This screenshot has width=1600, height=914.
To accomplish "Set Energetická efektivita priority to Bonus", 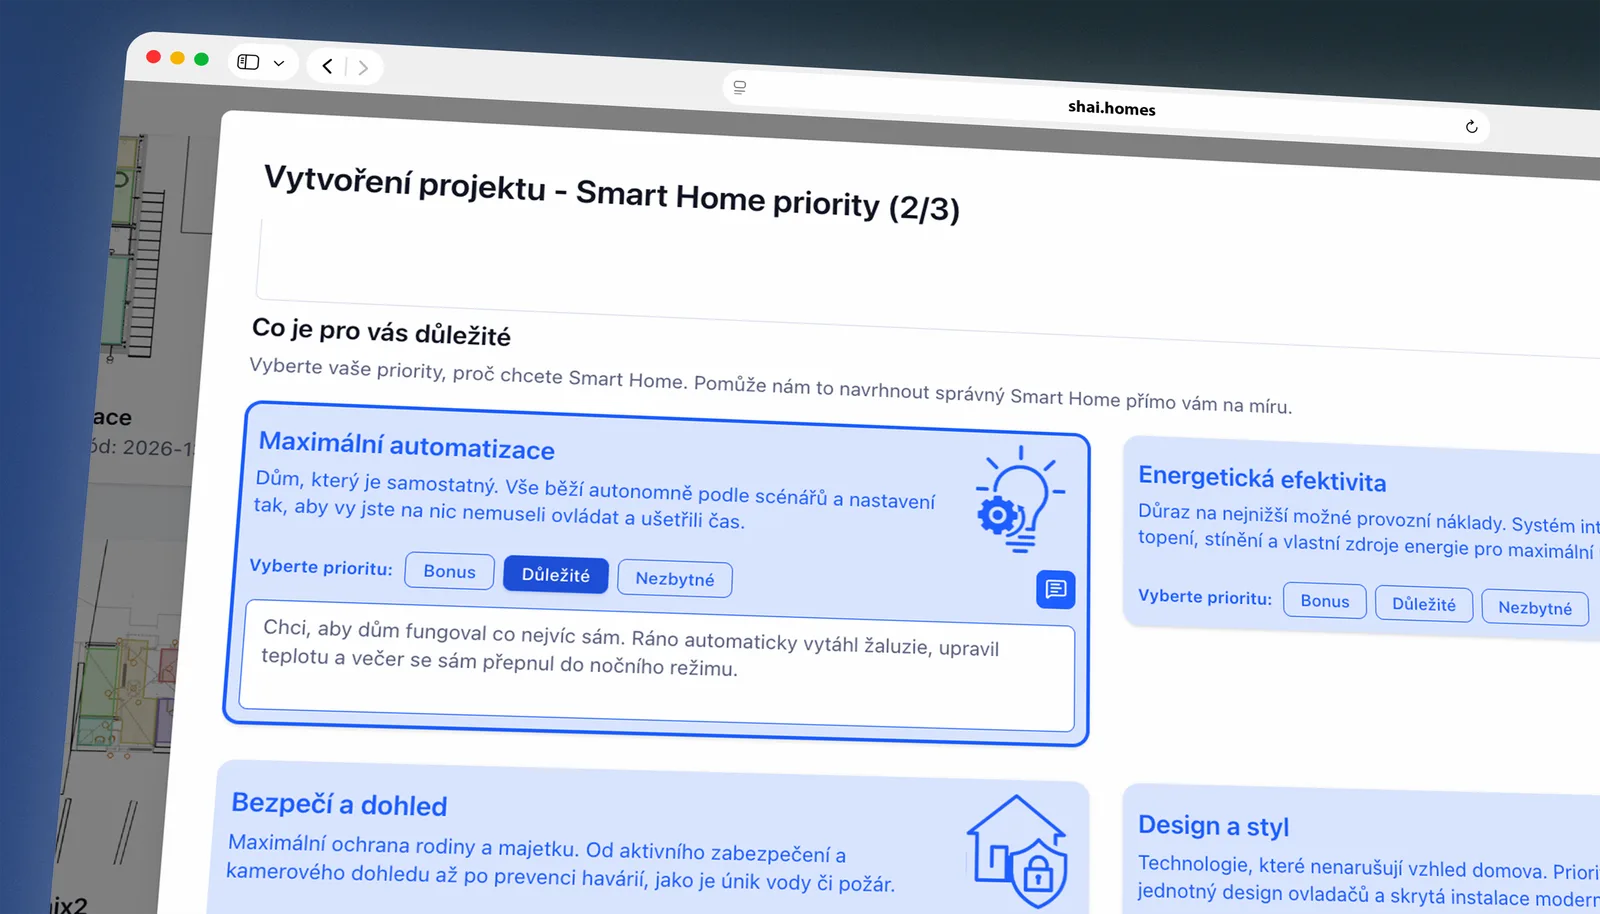I will click(x=1325, y=601).
